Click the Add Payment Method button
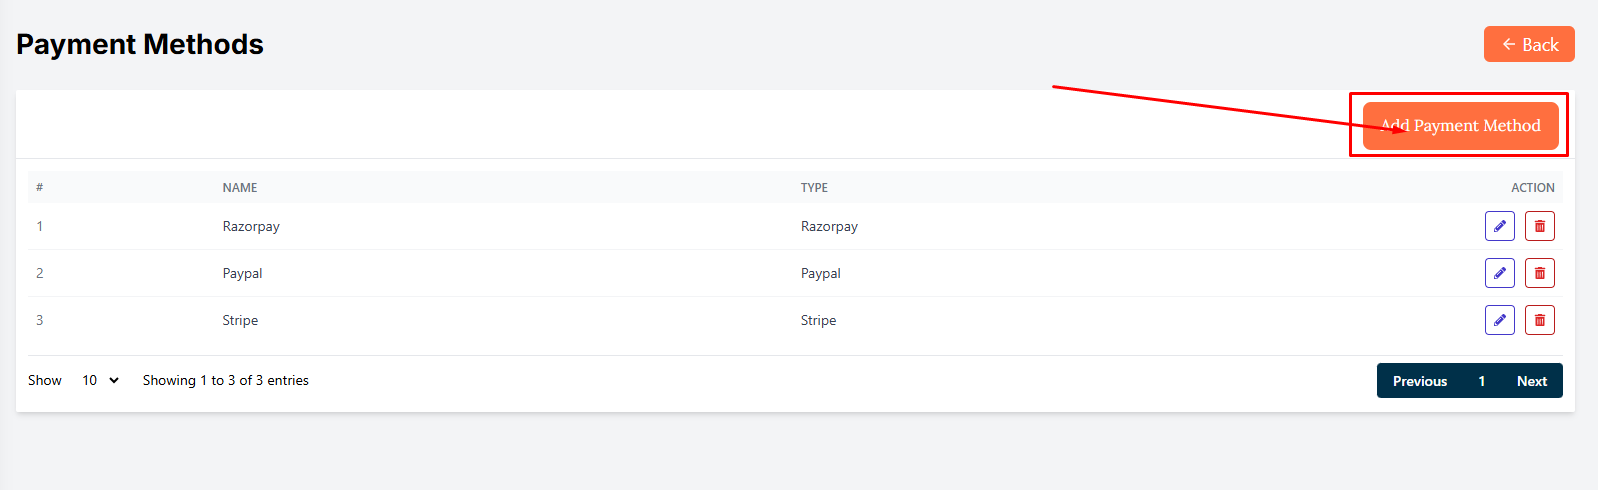The image size is (1598, 490). point(1460,126)
